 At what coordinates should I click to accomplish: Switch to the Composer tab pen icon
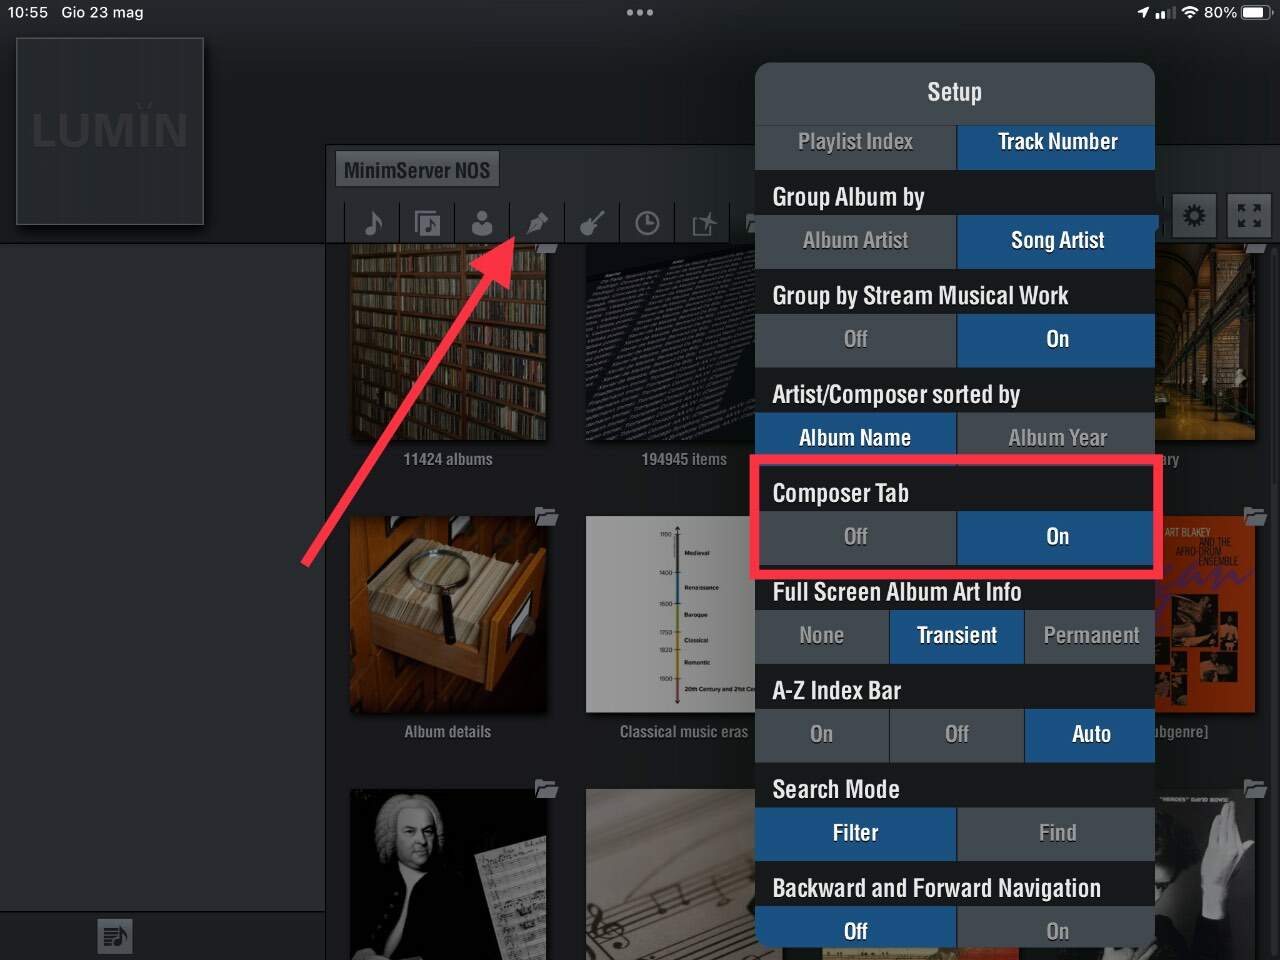pos(537,222)
